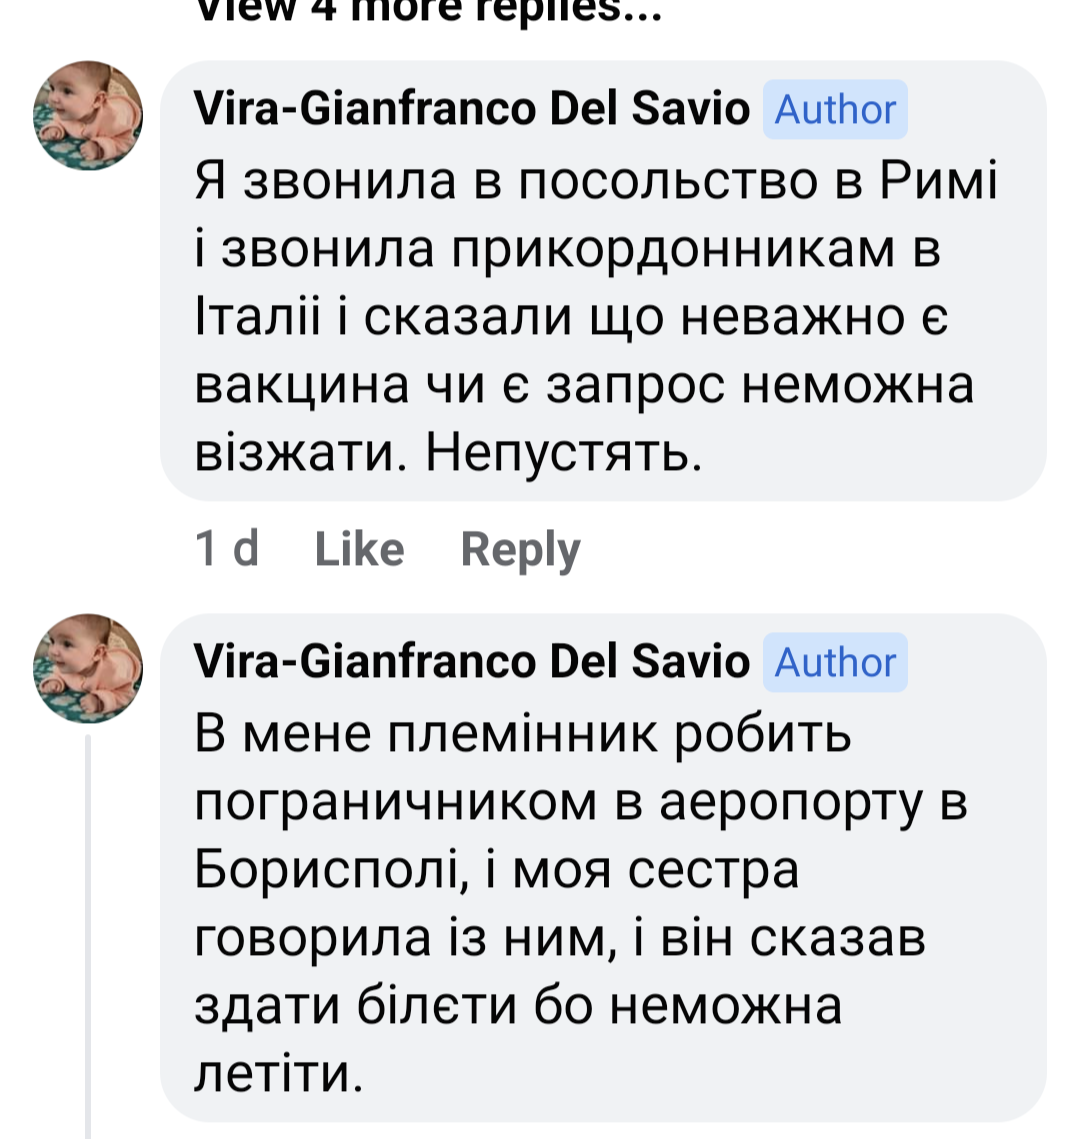Click Author badge on the посольство comment
Screen dimensions: 1080x1139
pyautogui.click(x=835, y=110)
